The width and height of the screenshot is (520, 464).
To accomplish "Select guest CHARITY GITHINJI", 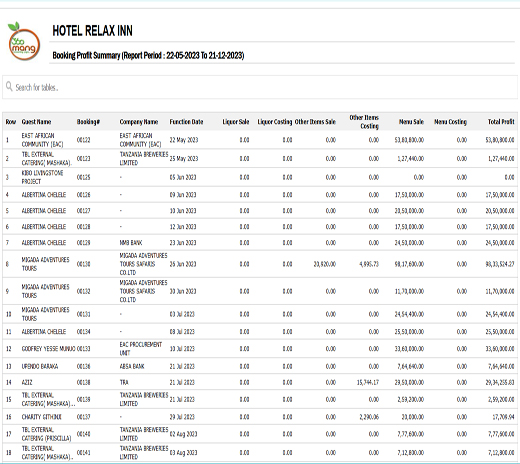I will 42,417.
